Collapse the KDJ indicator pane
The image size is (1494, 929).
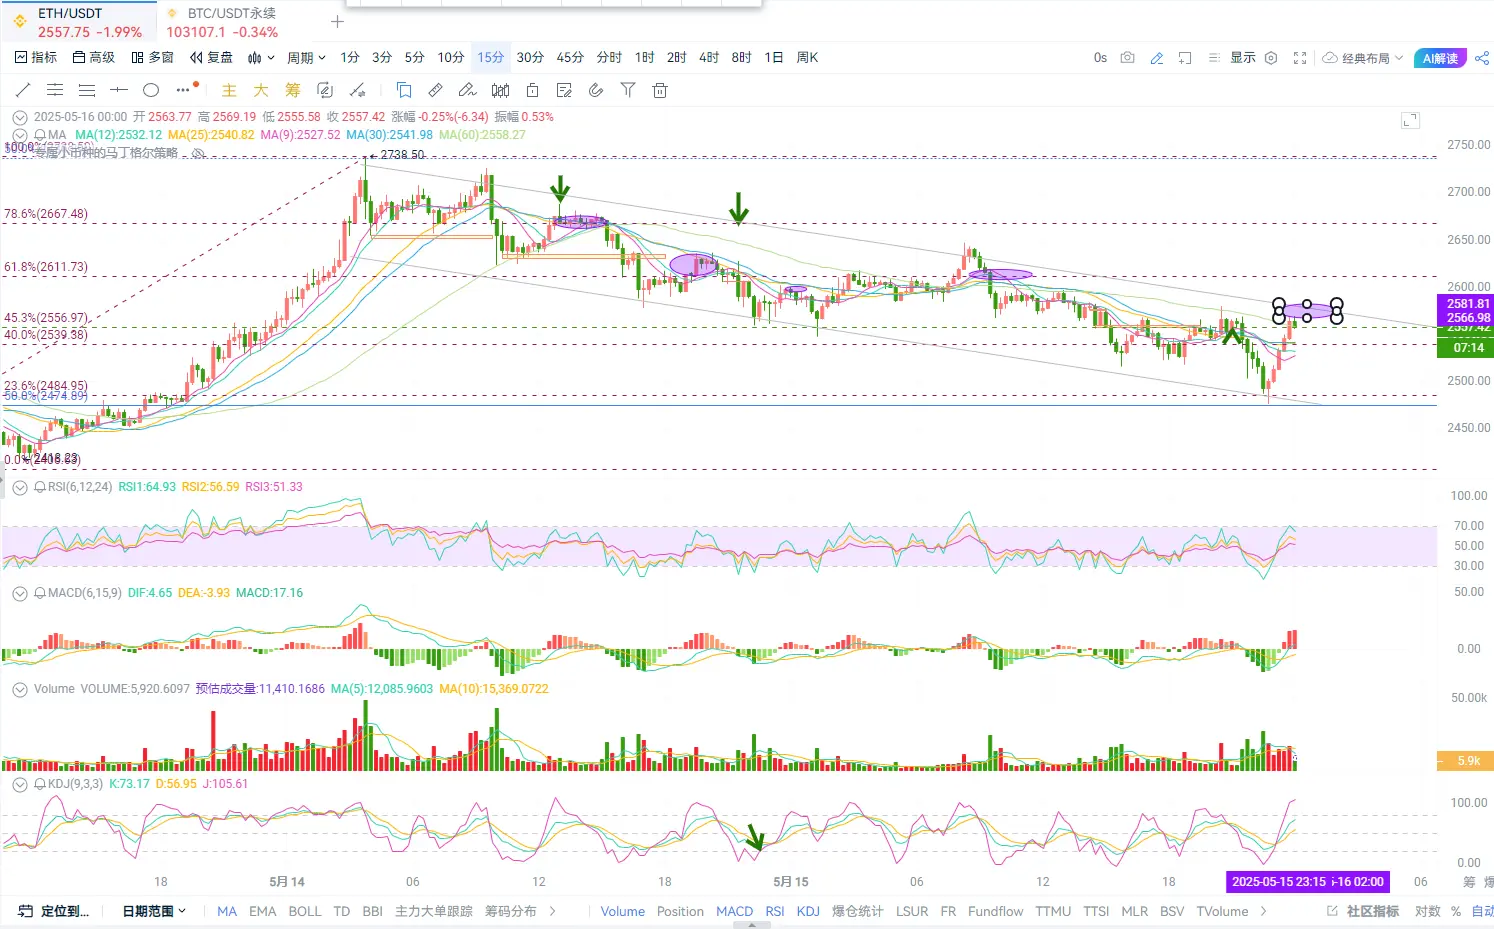click(x=19, y=784)
